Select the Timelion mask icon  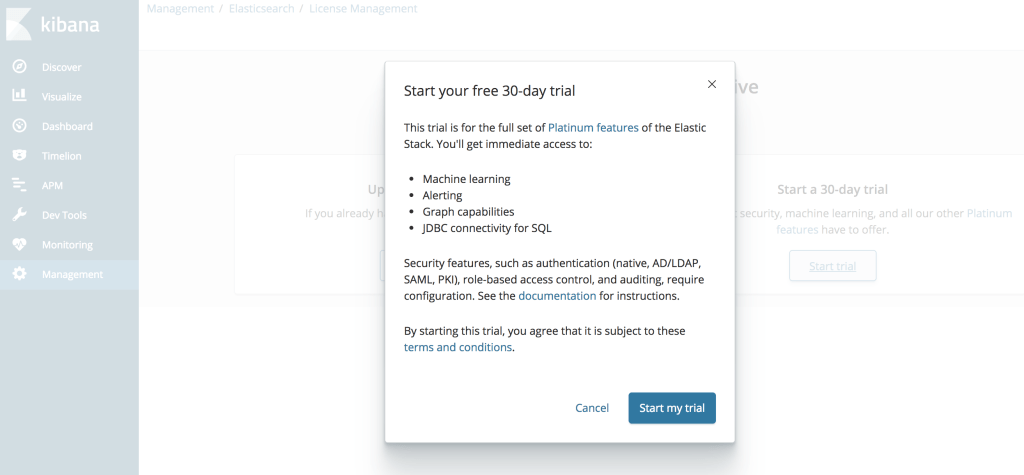coord(19,156)
